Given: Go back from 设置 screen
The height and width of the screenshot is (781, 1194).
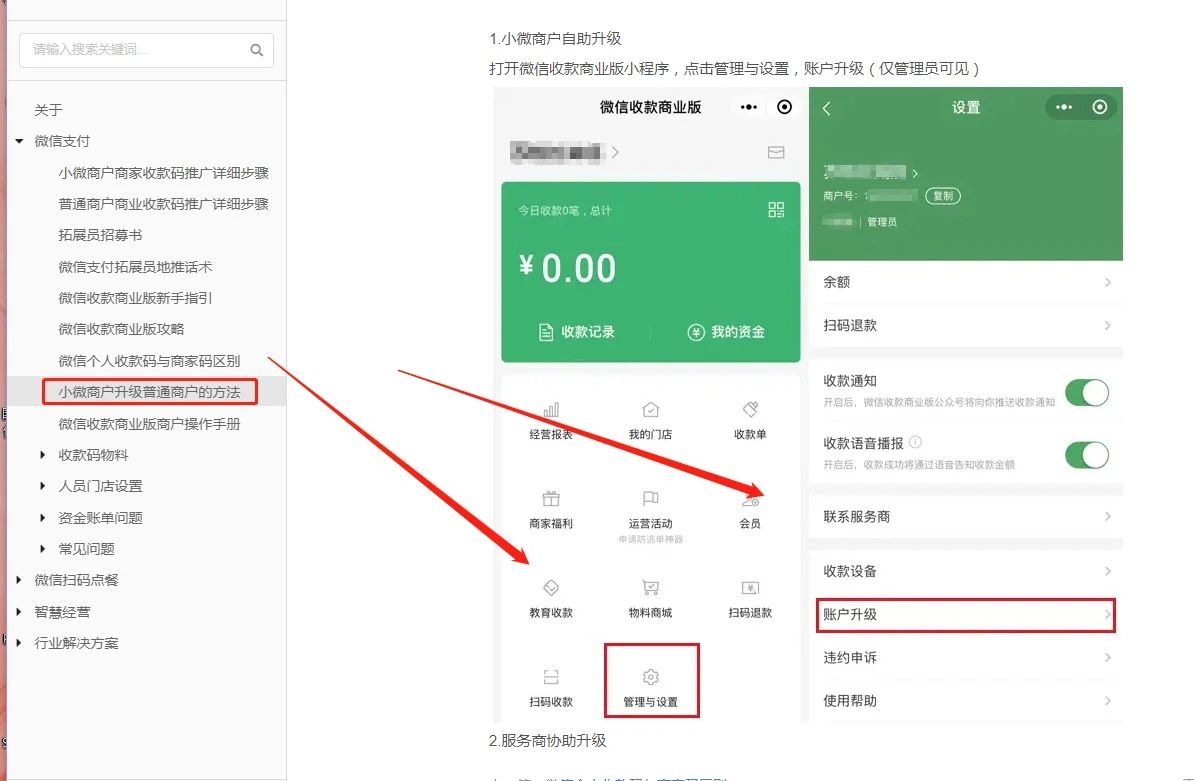Looking at the screenshot, I should pos(827,108).
